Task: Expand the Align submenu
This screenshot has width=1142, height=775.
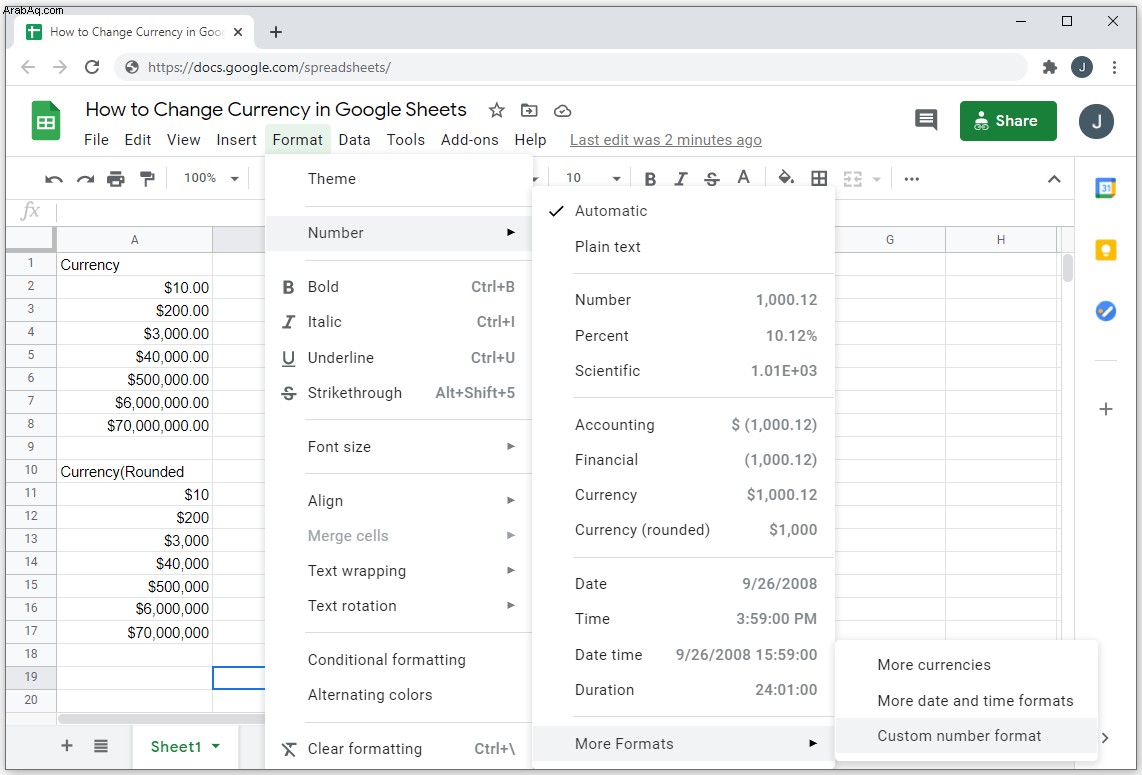Action: pos(398,500)
